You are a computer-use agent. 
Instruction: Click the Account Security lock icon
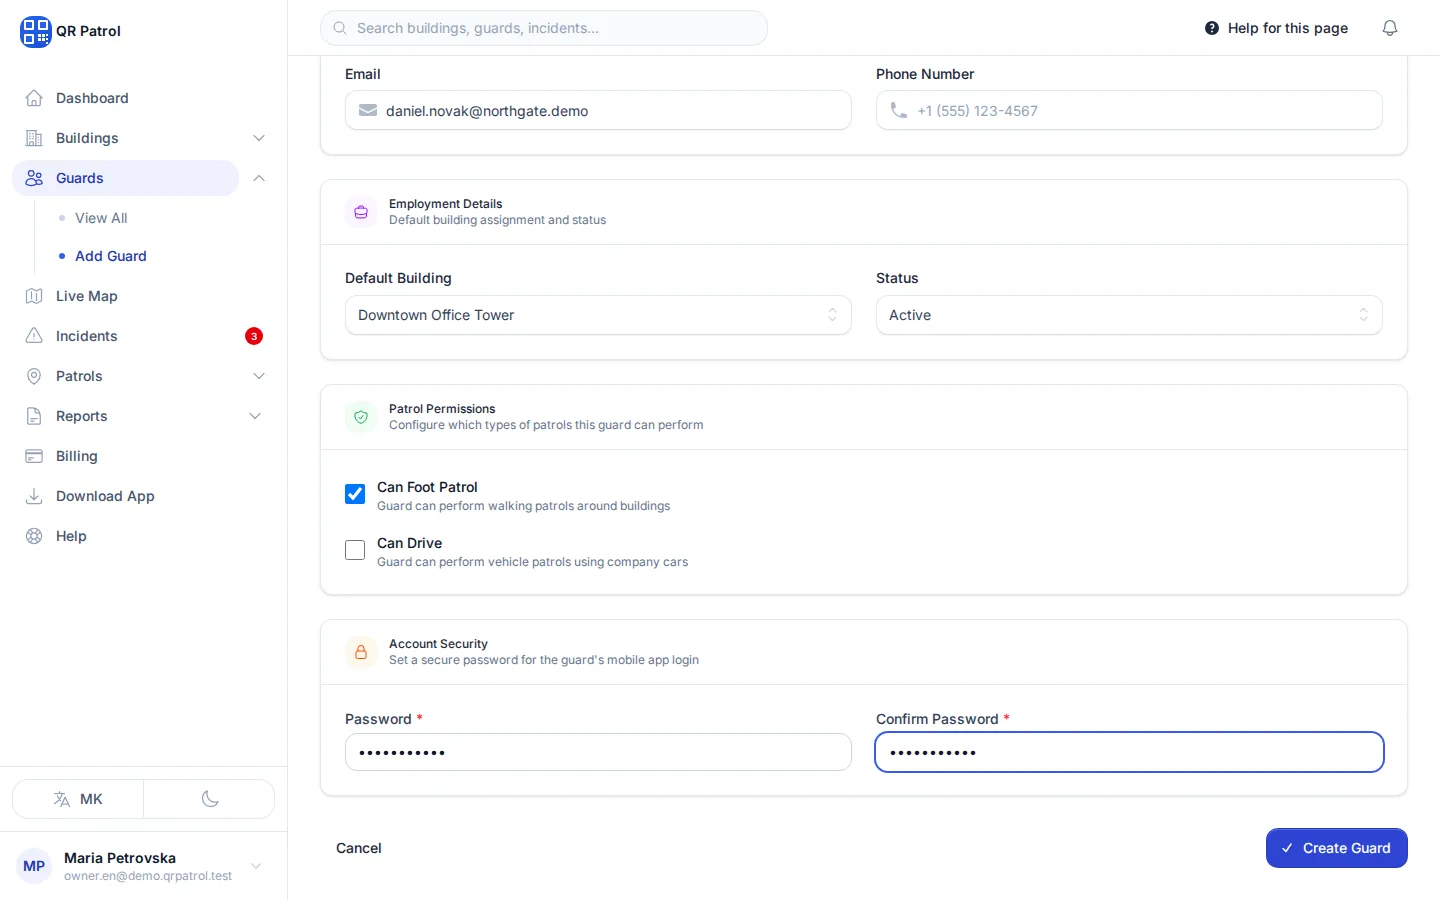pos(361,652)
